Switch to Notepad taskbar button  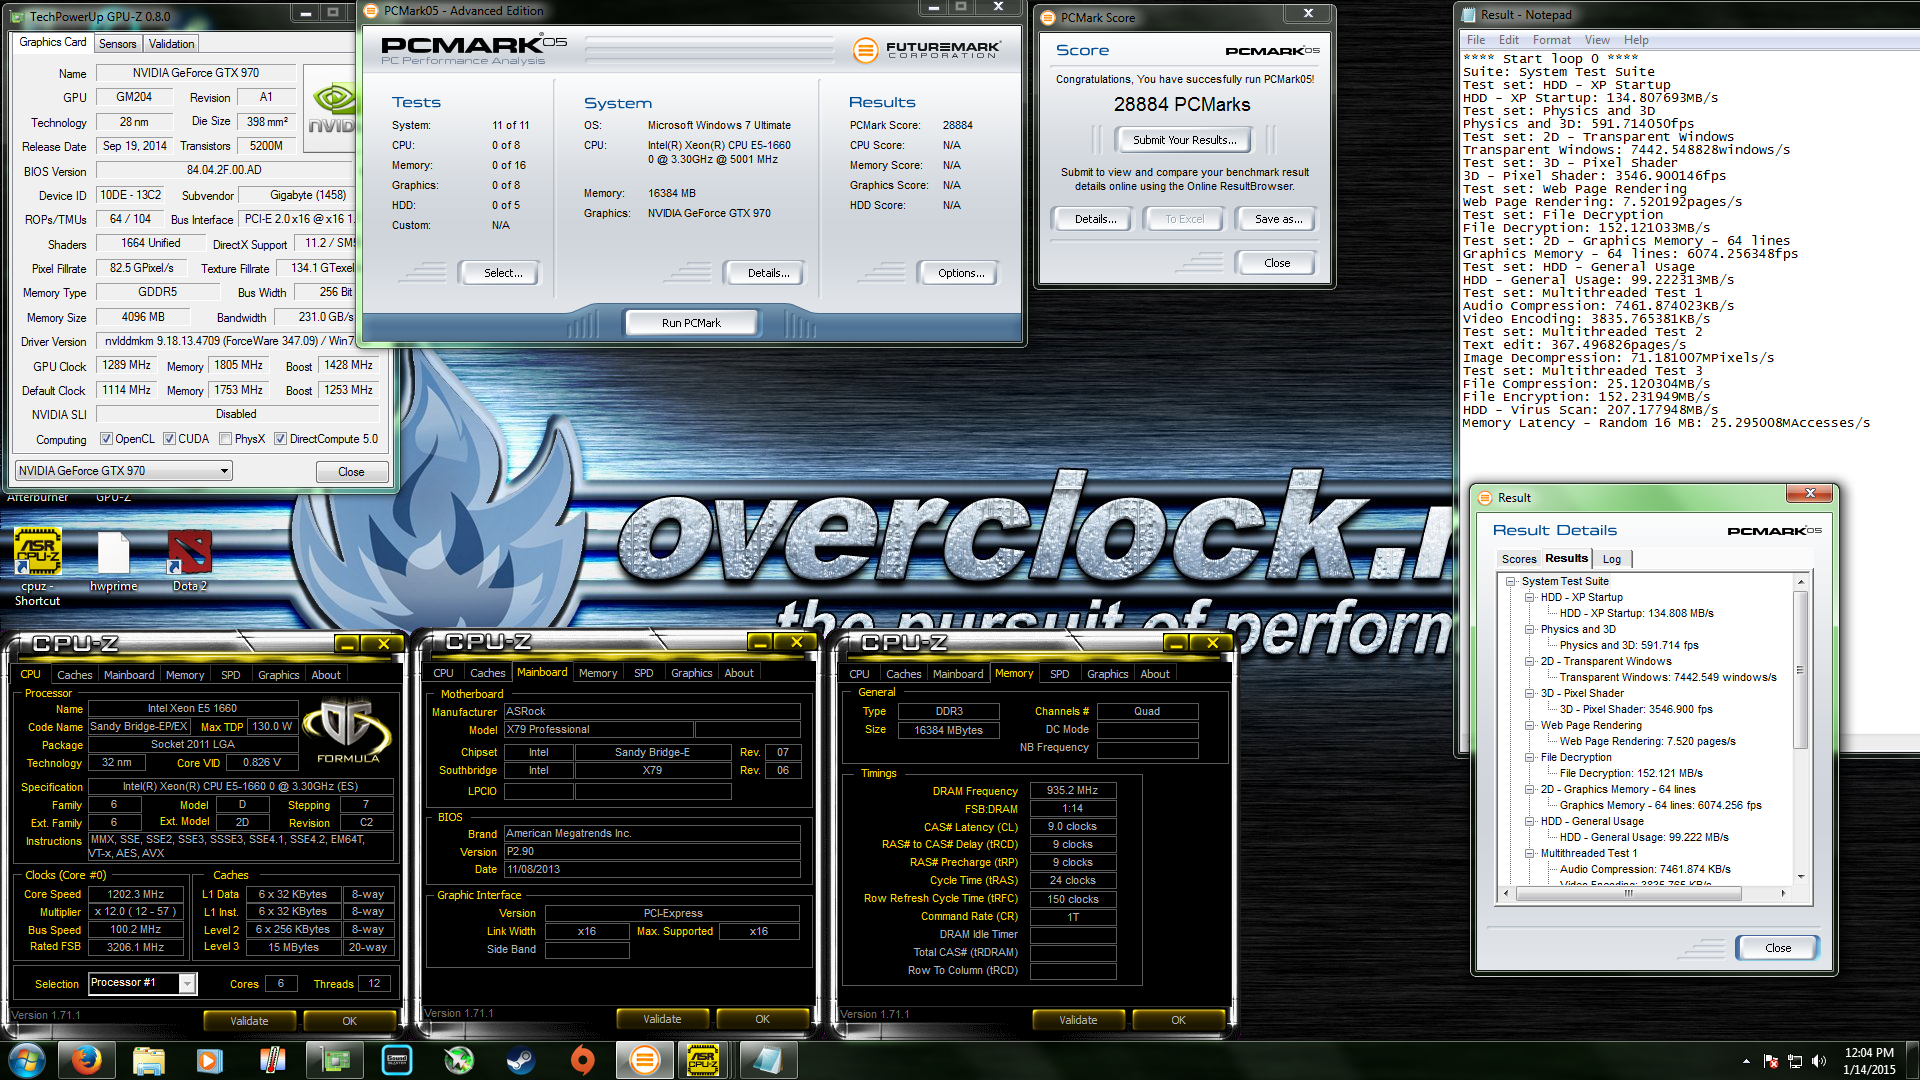(x=767, y=1060)
